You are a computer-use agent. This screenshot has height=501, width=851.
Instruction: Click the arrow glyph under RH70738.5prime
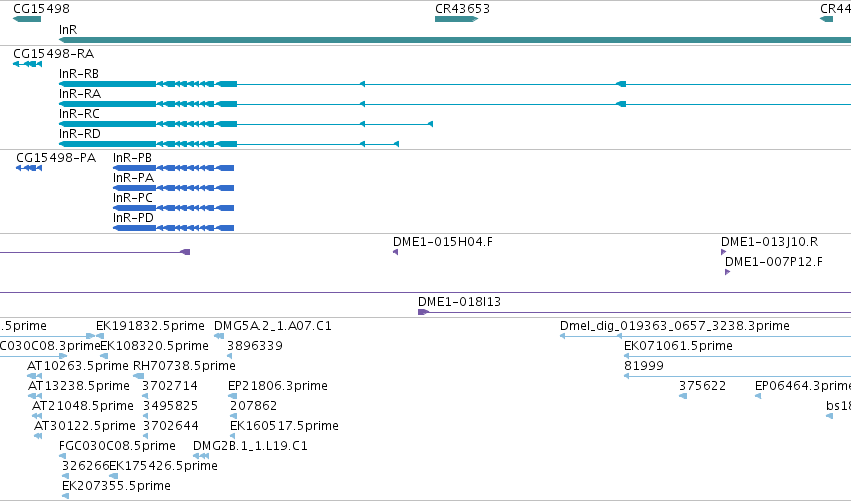tap(138, 376)
